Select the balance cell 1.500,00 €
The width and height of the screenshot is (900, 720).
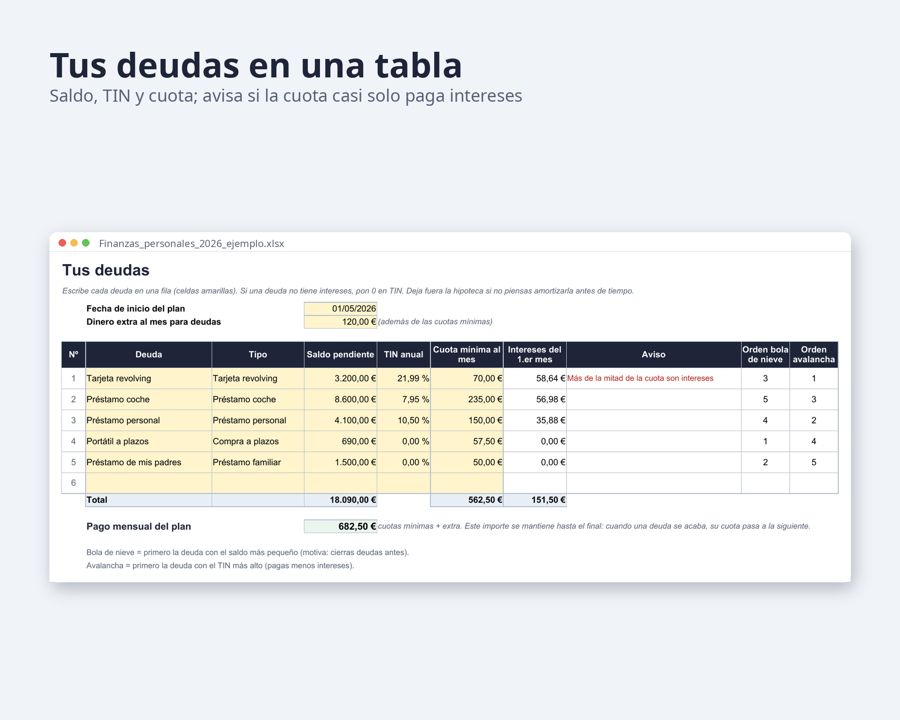point(340,462)
